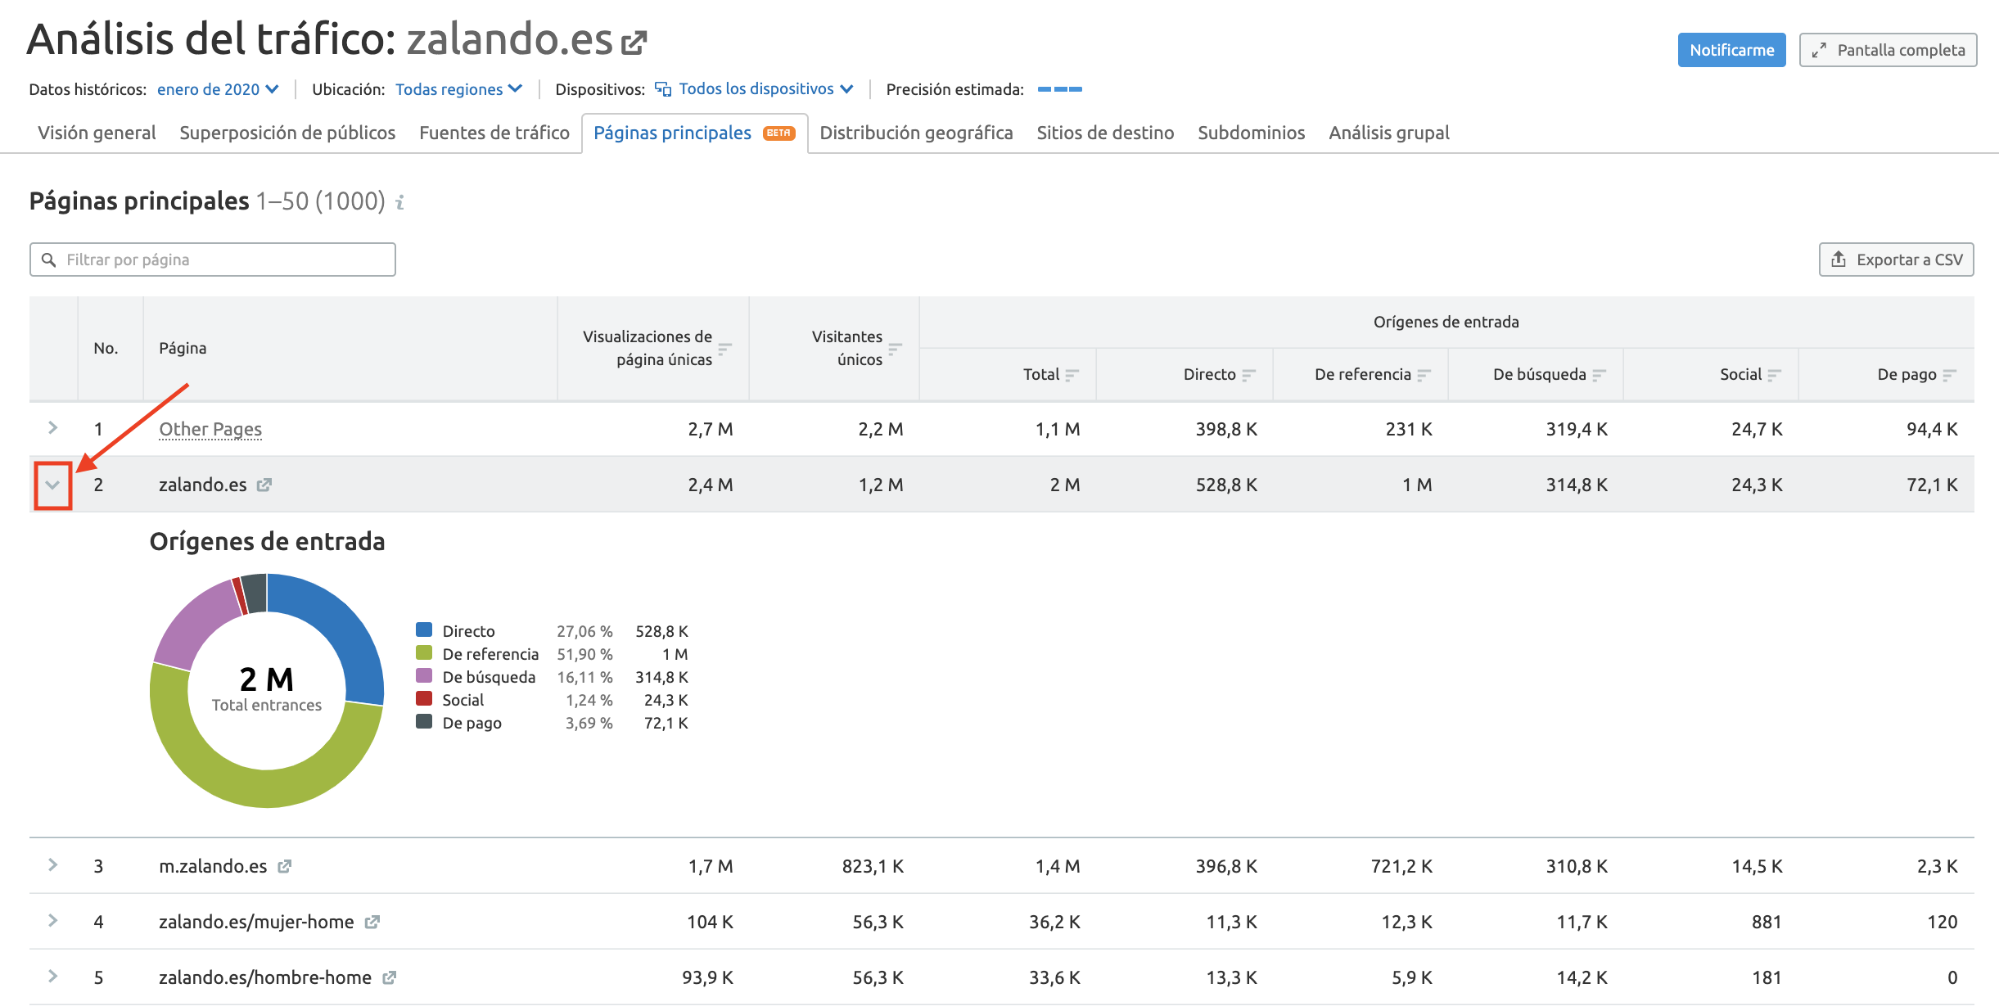1999x1007 pixels.
Task: Click the 528,8 K Directo cell for zalando.es
Action: pos(1227,485)
